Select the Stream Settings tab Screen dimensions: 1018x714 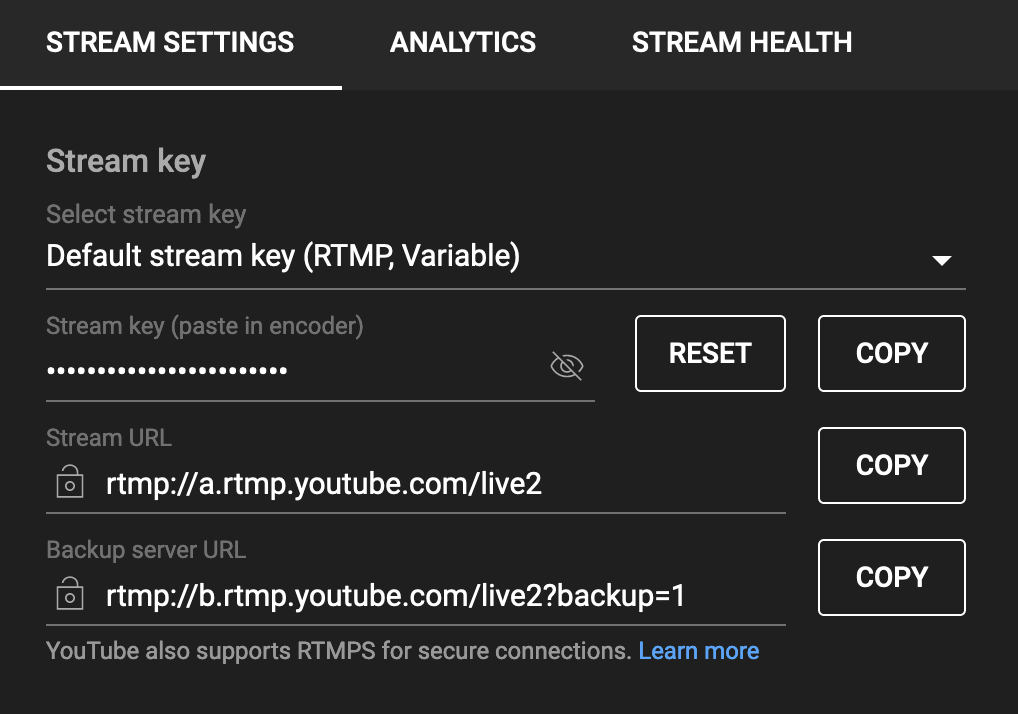[x=170, y=43]
